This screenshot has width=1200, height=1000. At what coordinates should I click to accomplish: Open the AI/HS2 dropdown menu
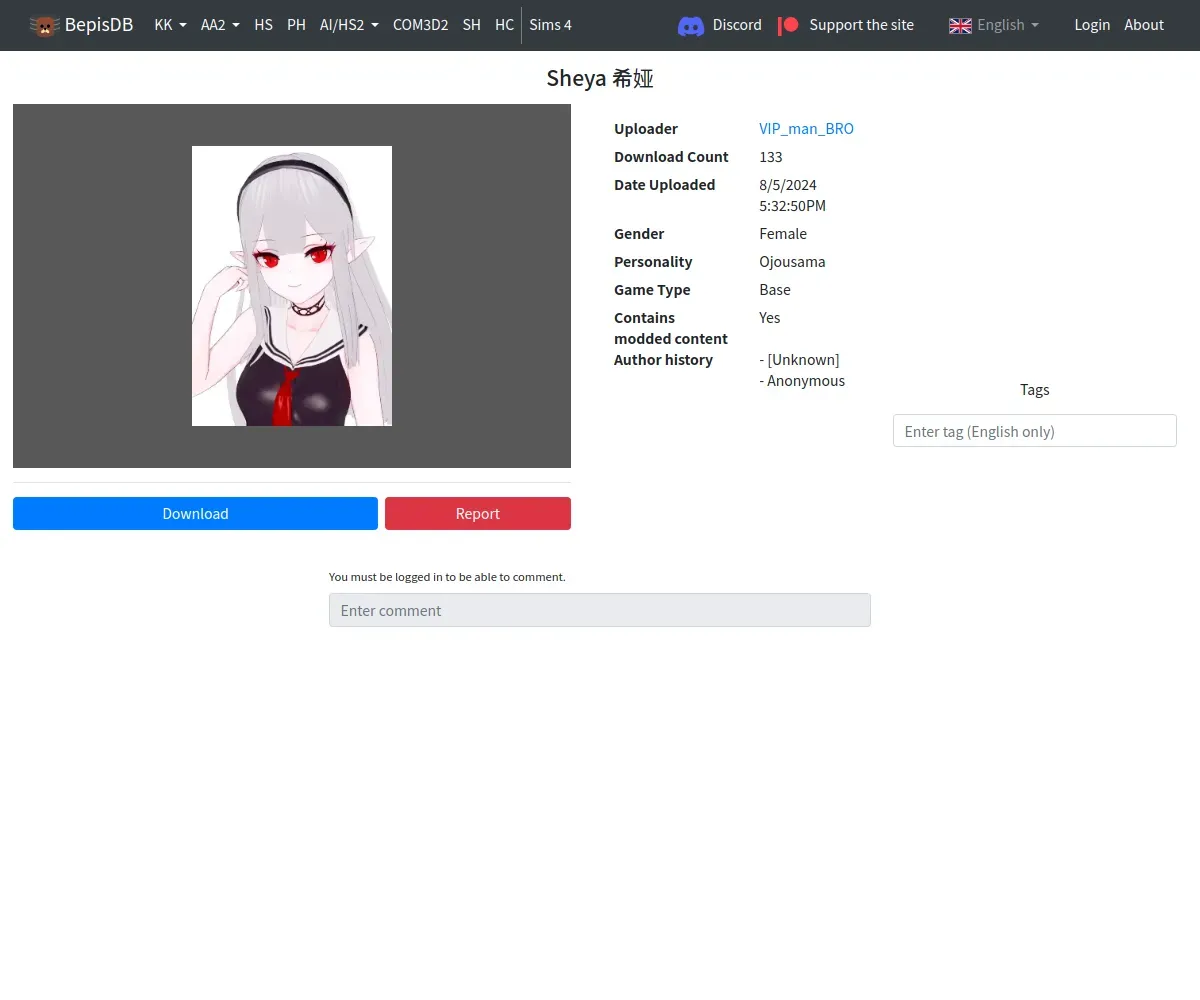point(349,25)
